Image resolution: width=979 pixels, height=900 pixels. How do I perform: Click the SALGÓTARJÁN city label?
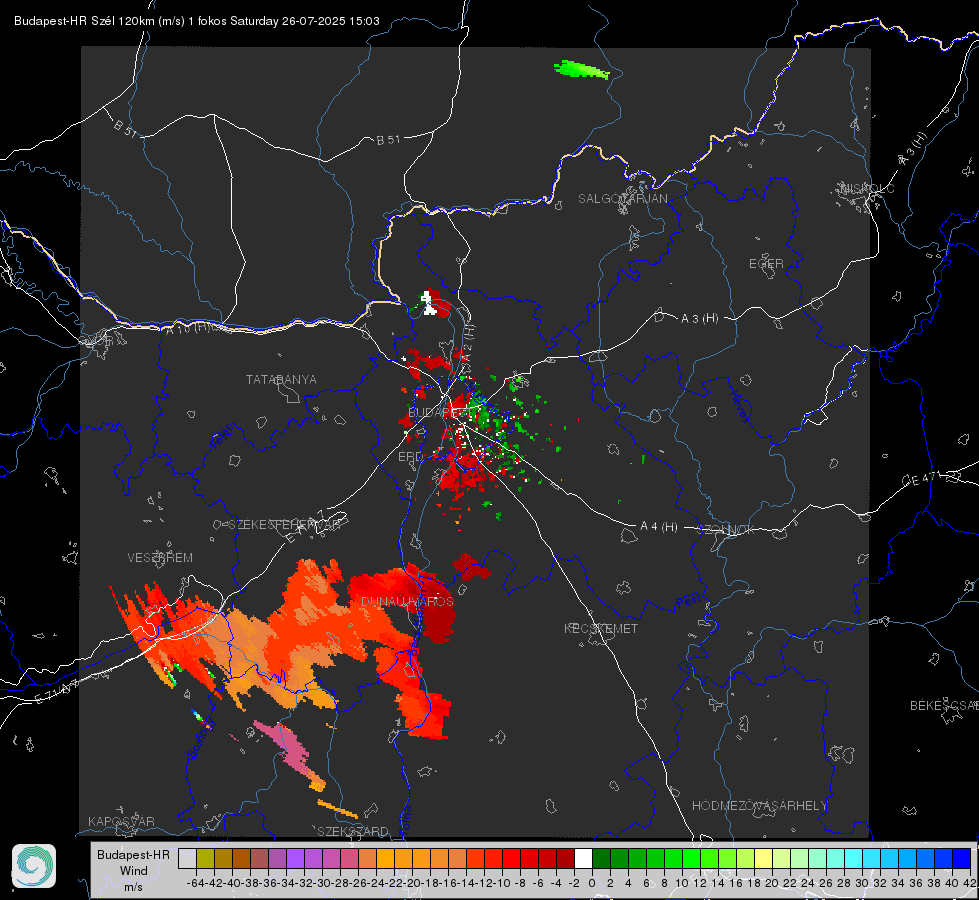[x=622, y=199]
